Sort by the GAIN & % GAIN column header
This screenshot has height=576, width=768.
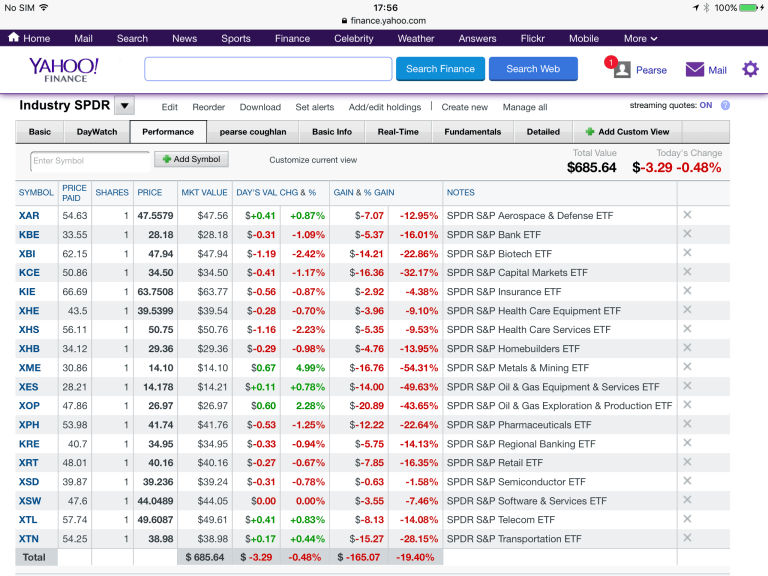point(364,192)
